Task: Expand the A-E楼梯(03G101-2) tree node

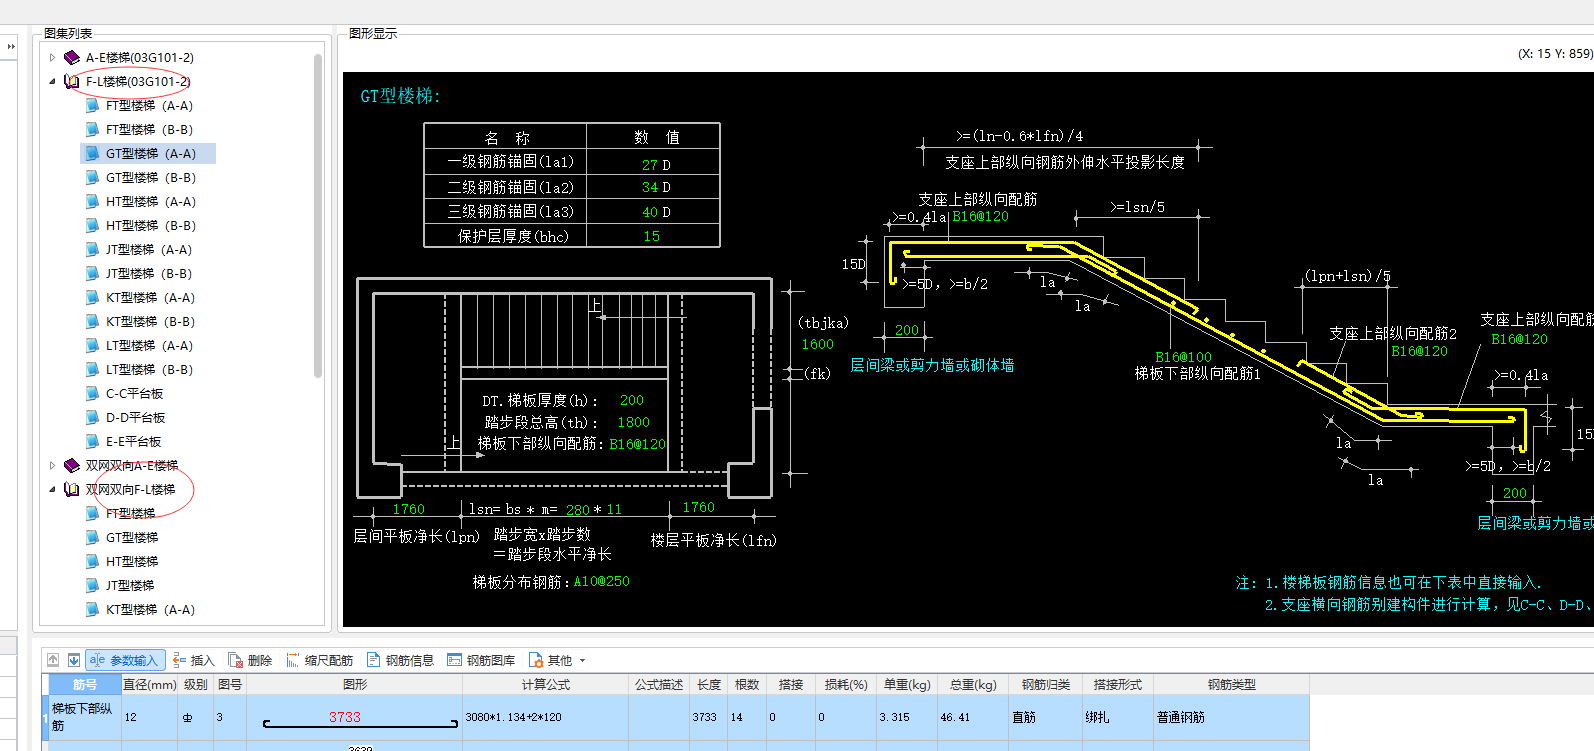Action: [x=53, y=58]
